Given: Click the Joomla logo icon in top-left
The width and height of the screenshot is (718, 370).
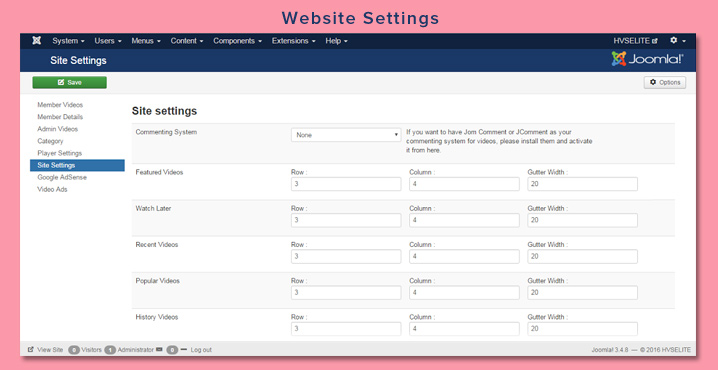Looking at the screenshot, I should tap(37, 41).
